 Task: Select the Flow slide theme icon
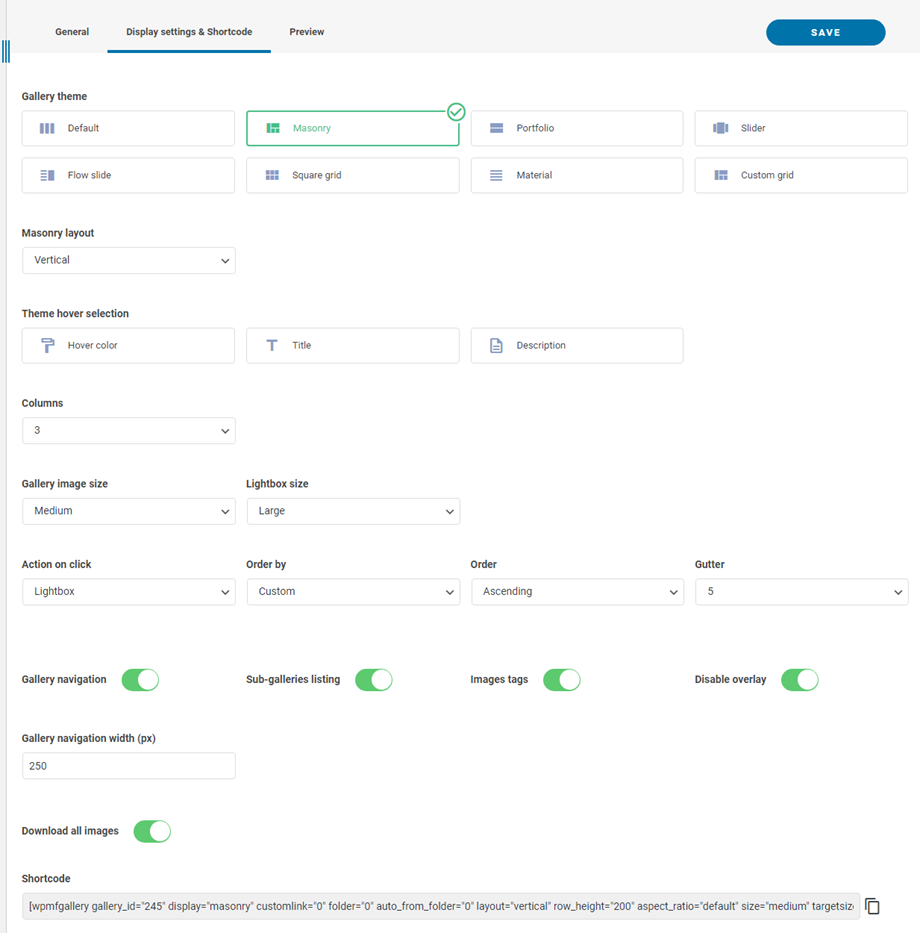47,175
